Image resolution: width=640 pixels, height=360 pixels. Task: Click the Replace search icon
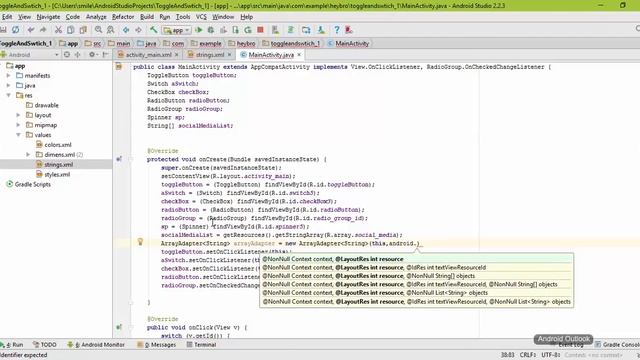111,30
